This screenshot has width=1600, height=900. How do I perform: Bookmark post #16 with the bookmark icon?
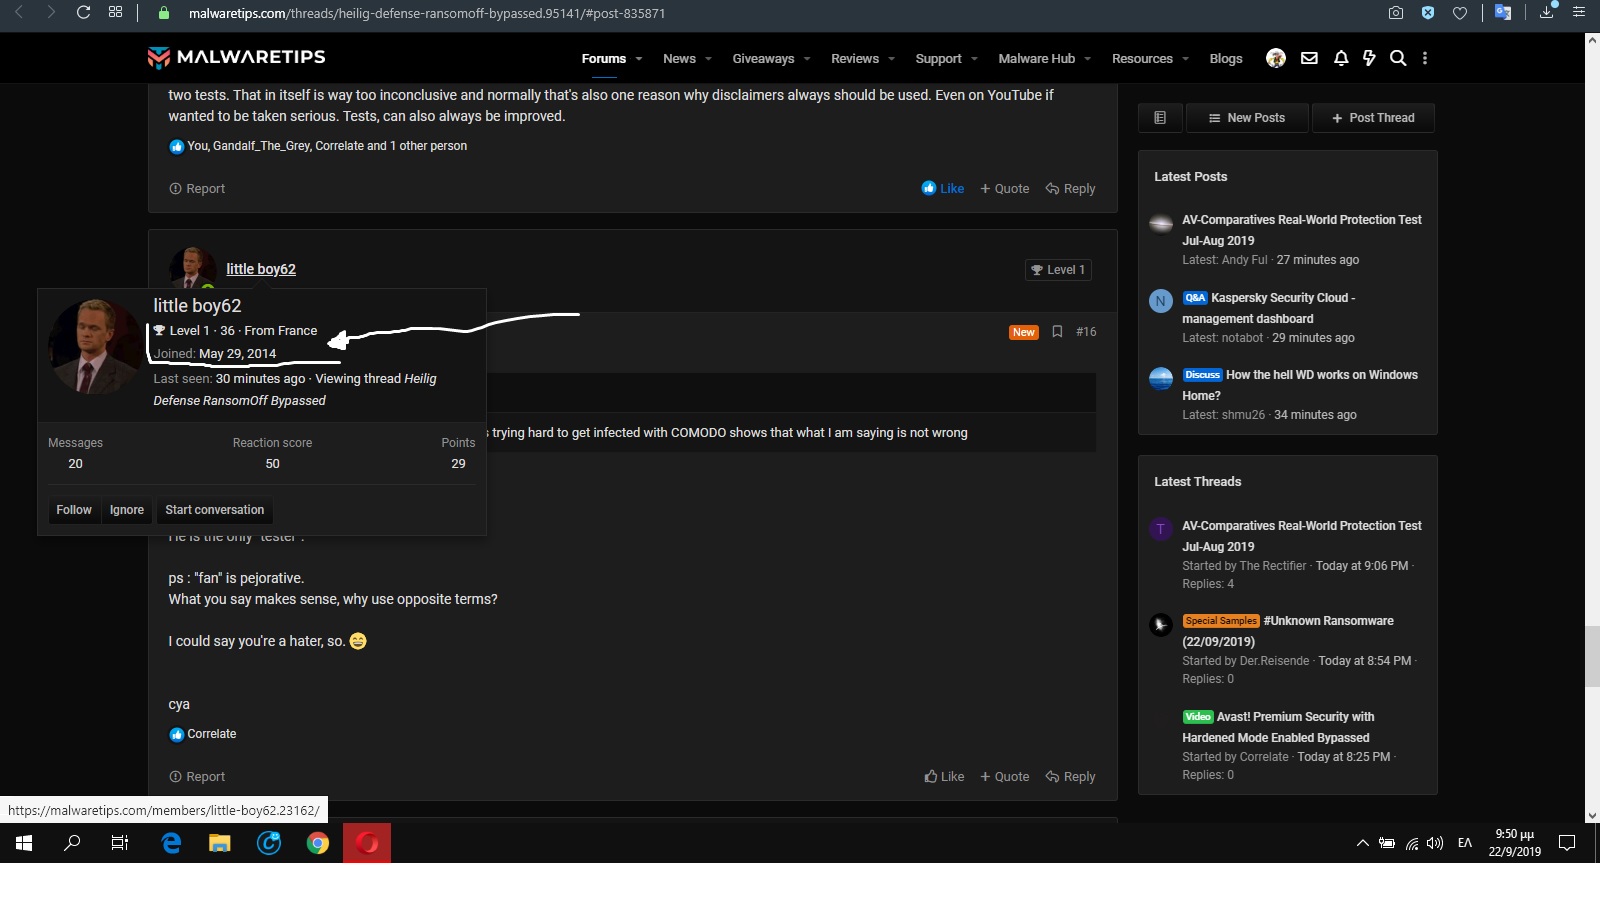[x=1057, y=332]
